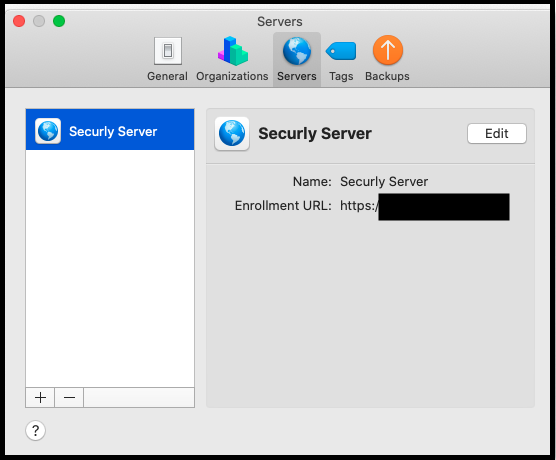Close the Servers window with red button

[x=19, y=21]
